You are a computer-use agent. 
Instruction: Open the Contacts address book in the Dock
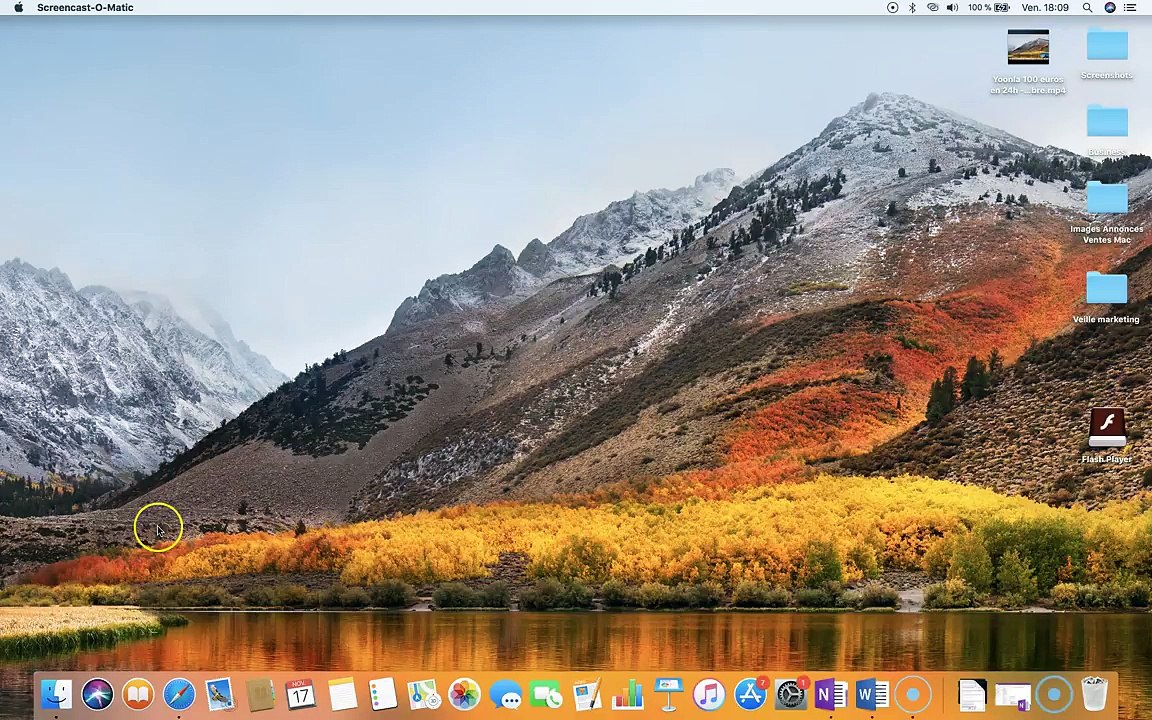pyautogui.click(x=260, y=694)
